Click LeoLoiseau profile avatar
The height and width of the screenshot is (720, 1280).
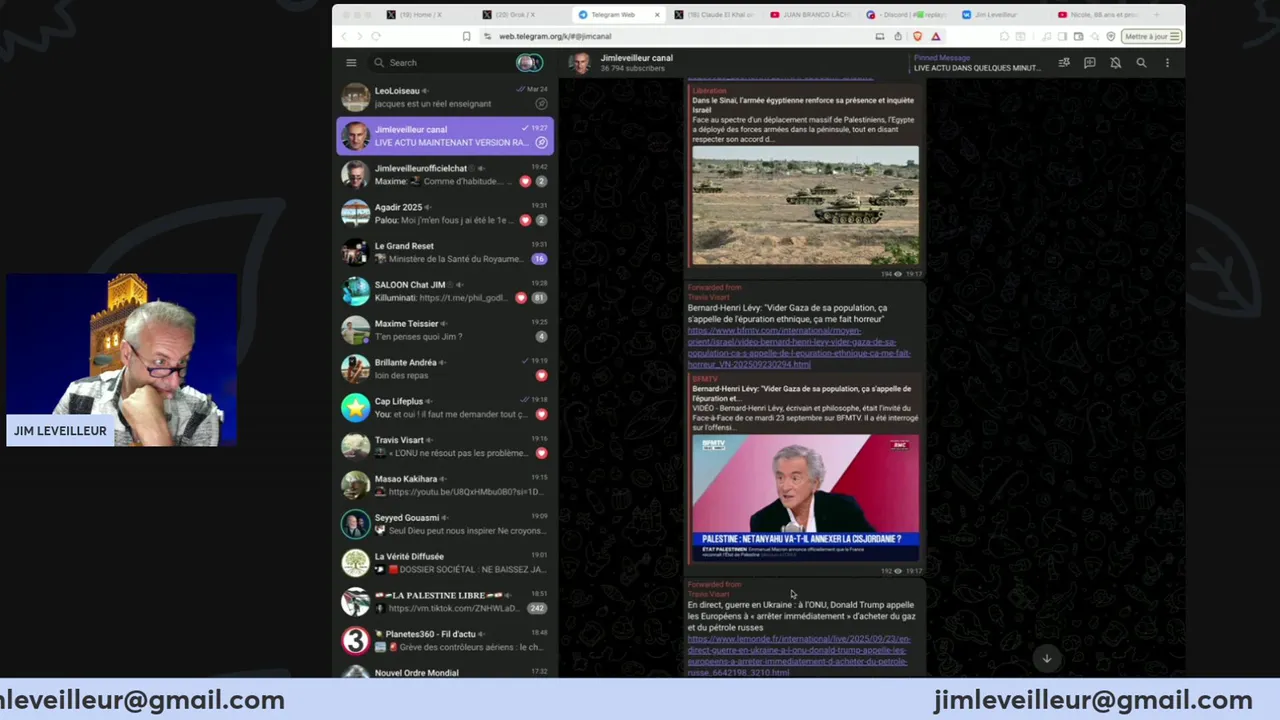click(355, 97)
